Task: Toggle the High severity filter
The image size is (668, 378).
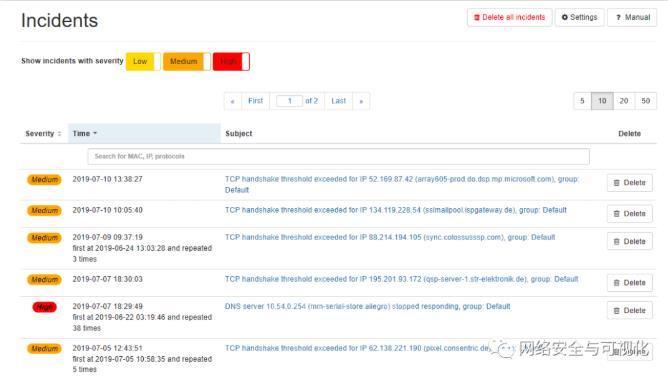Action: coord(231,61)
